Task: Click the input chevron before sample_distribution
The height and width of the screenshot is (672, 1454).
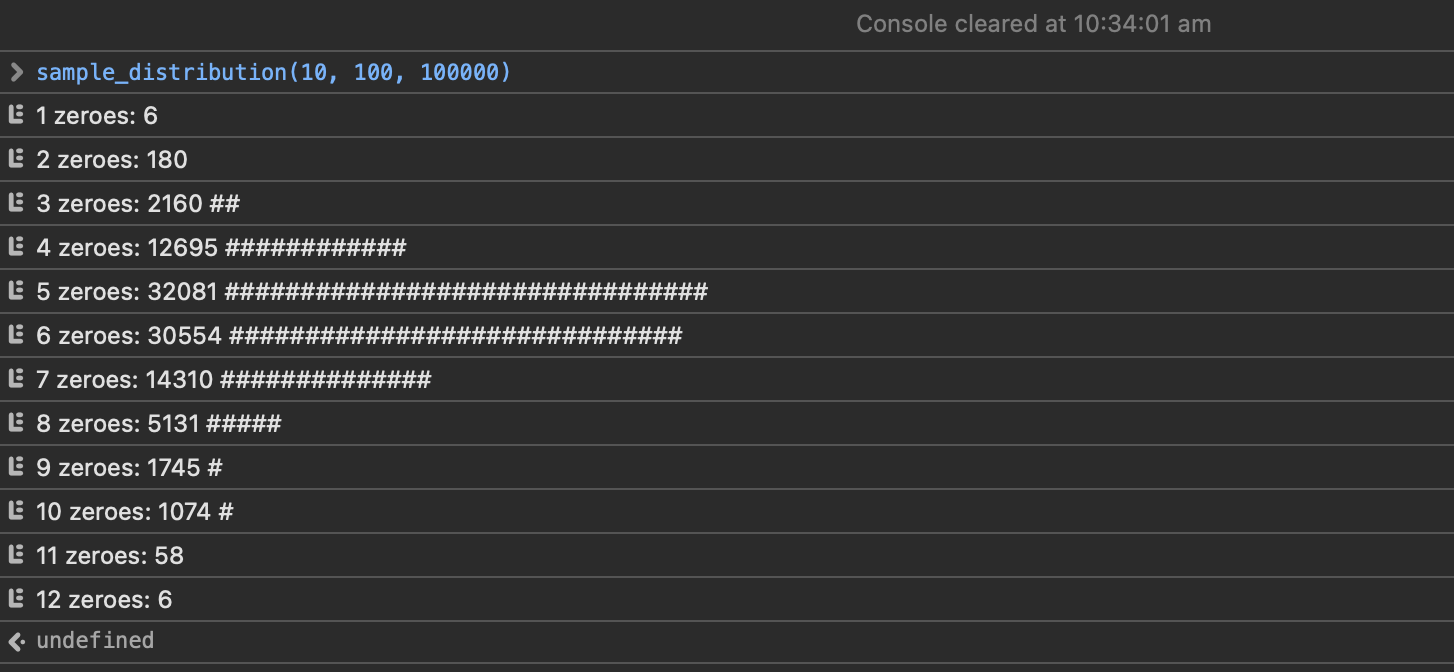Action: click(15, 72)
